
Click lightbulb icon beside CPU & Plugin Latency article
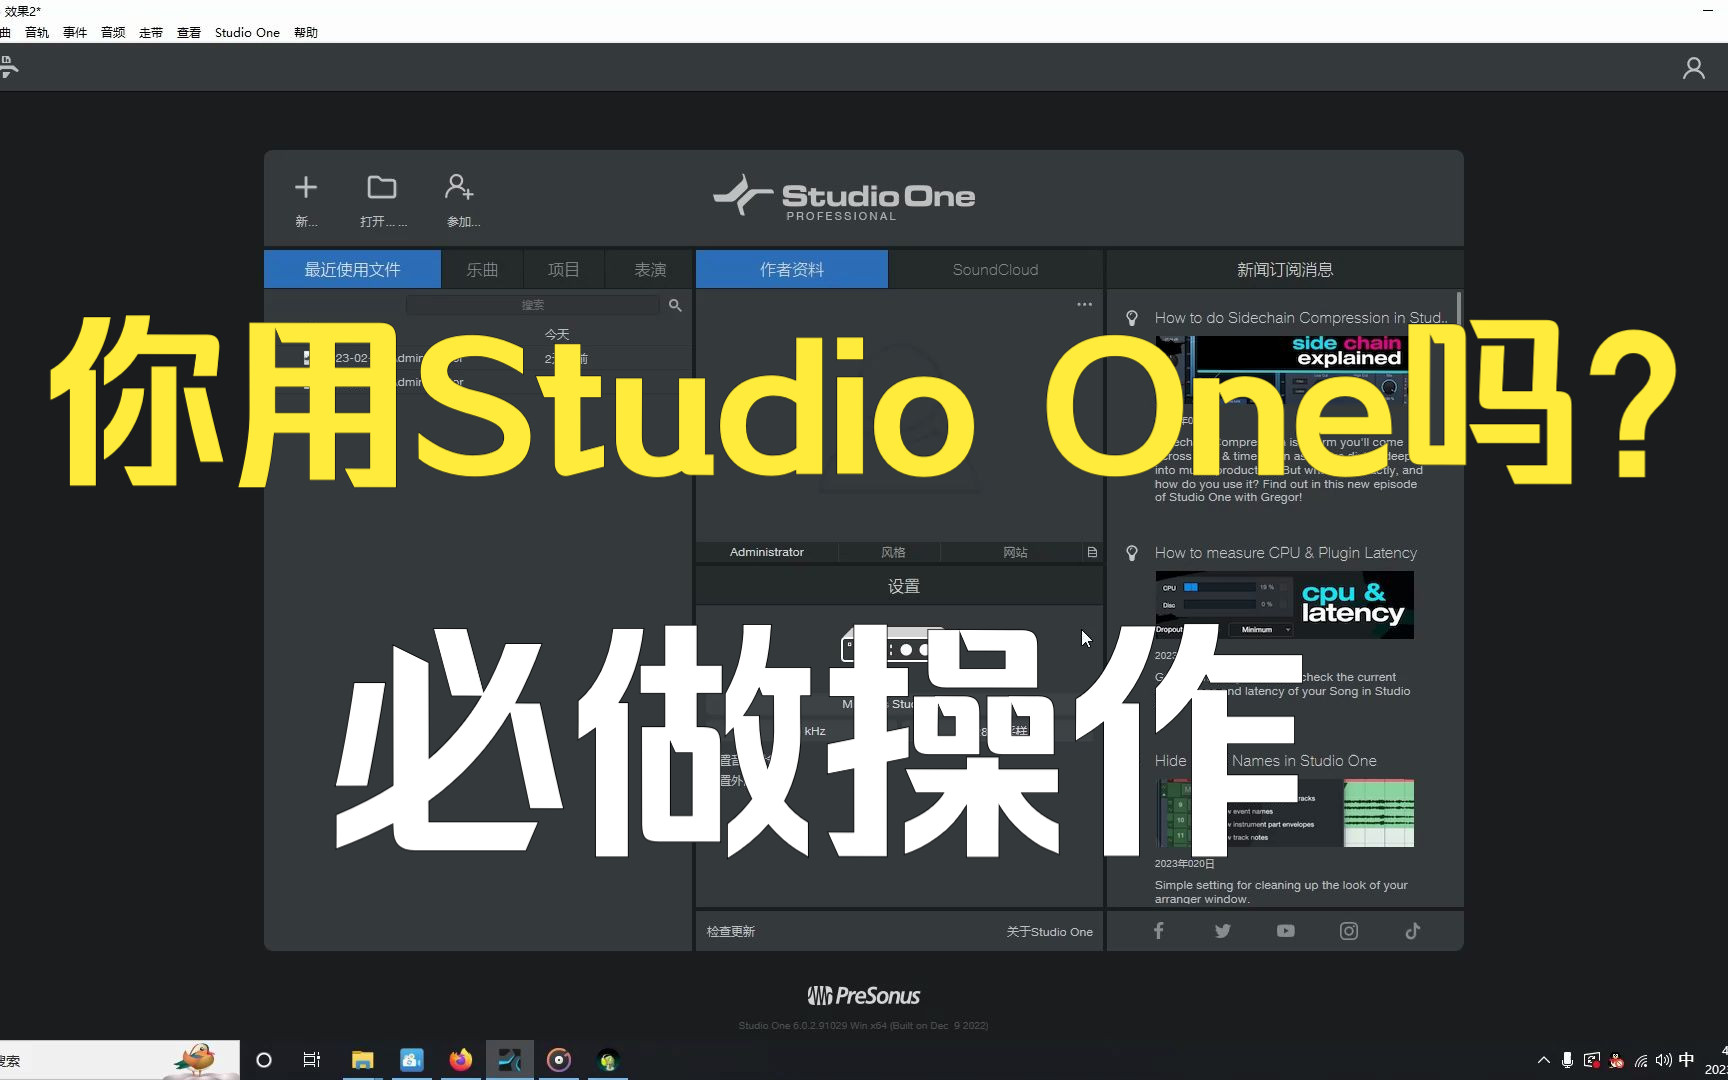[1132, 553]
